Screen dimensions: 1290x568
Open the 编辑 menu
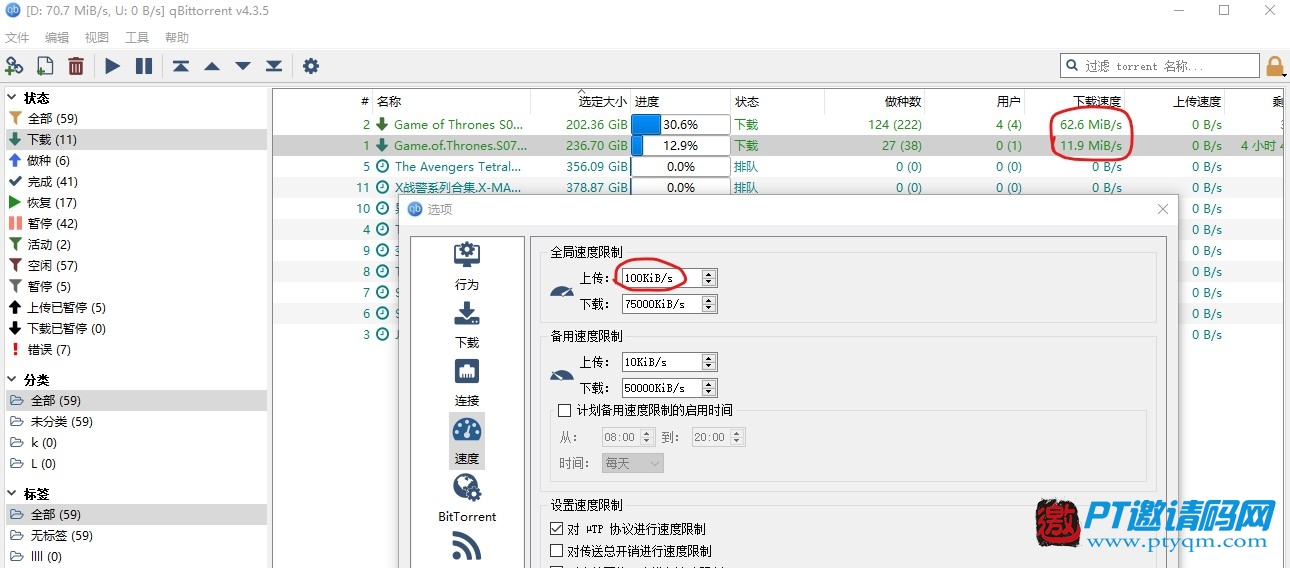(57, 38)
